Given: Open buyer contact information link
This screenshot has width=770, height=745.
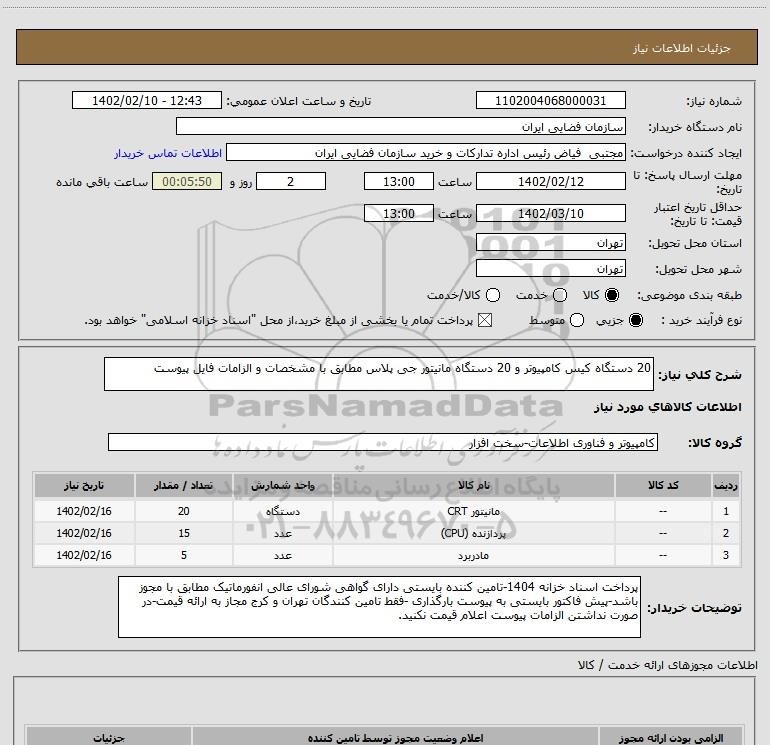Looking at the screenshot, I should [168, 153].
